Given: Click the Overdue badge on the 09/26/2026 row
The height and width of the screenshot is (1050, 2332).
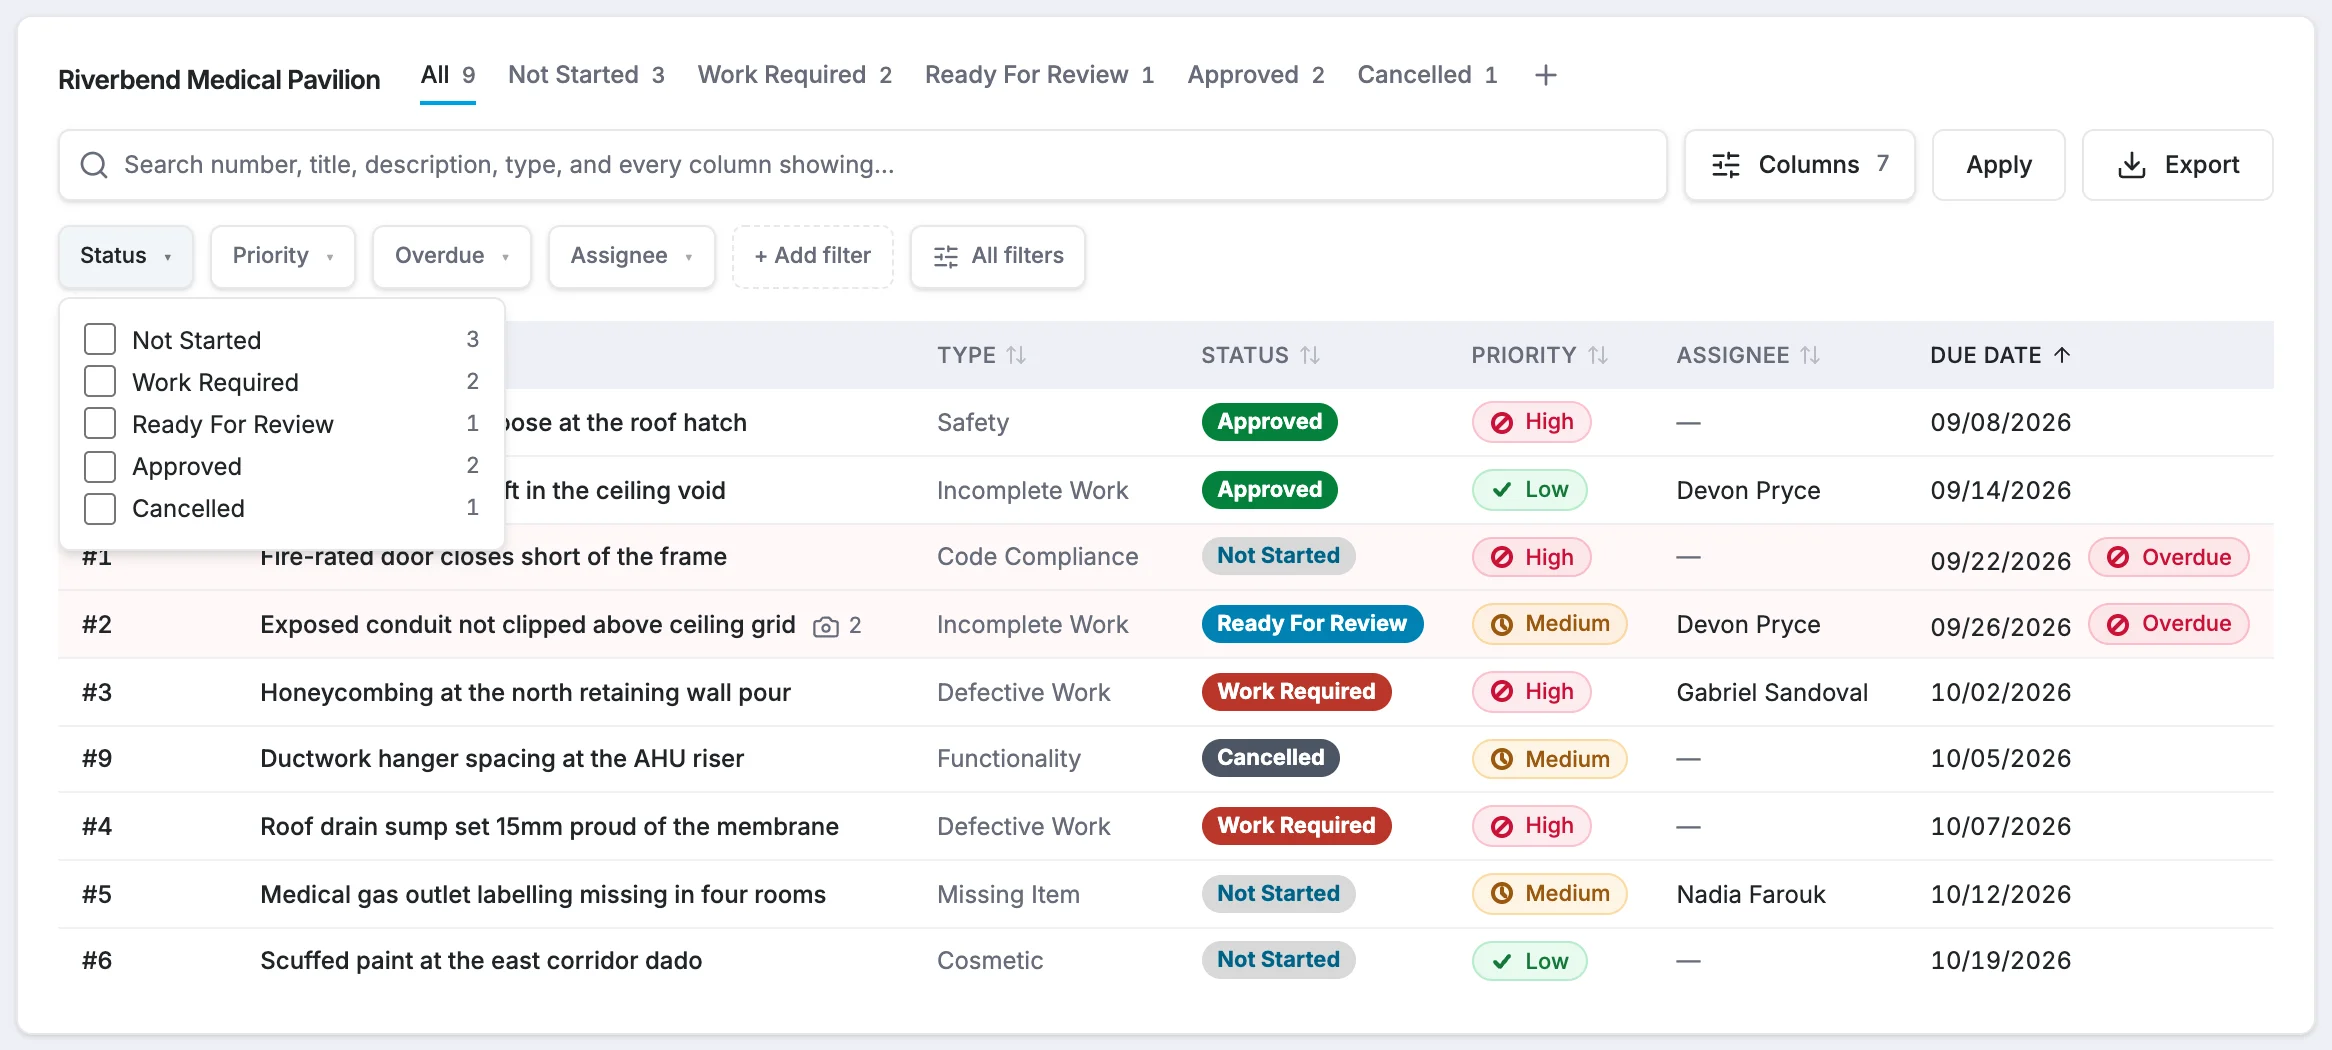Looking at the screenshot, I should coord(2168,624).
